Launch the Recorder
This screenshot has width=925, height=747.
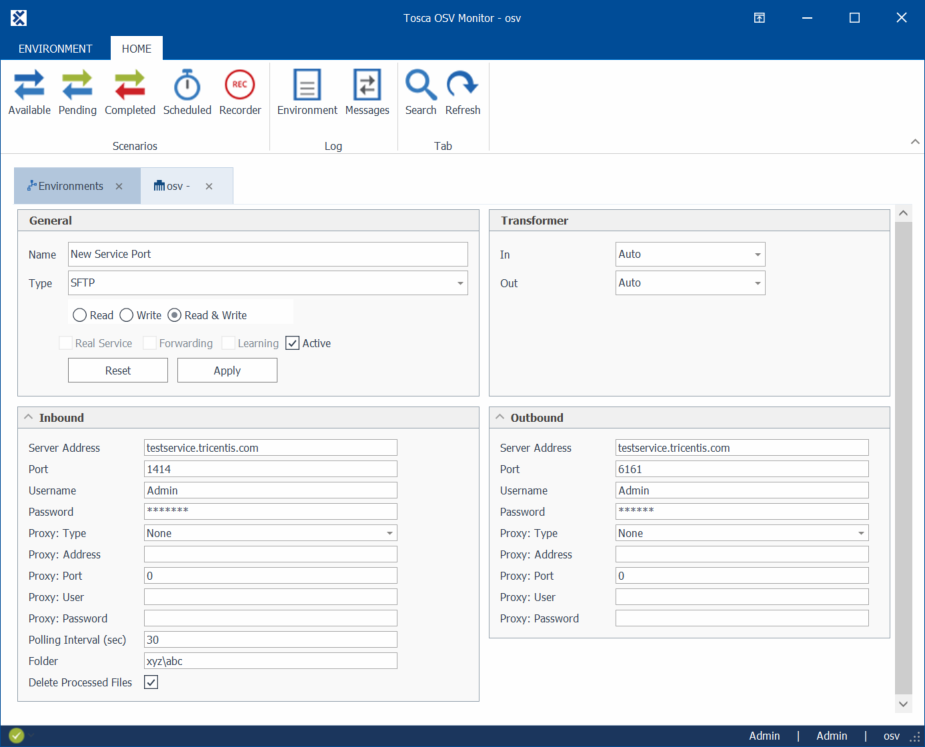point(240,93)
